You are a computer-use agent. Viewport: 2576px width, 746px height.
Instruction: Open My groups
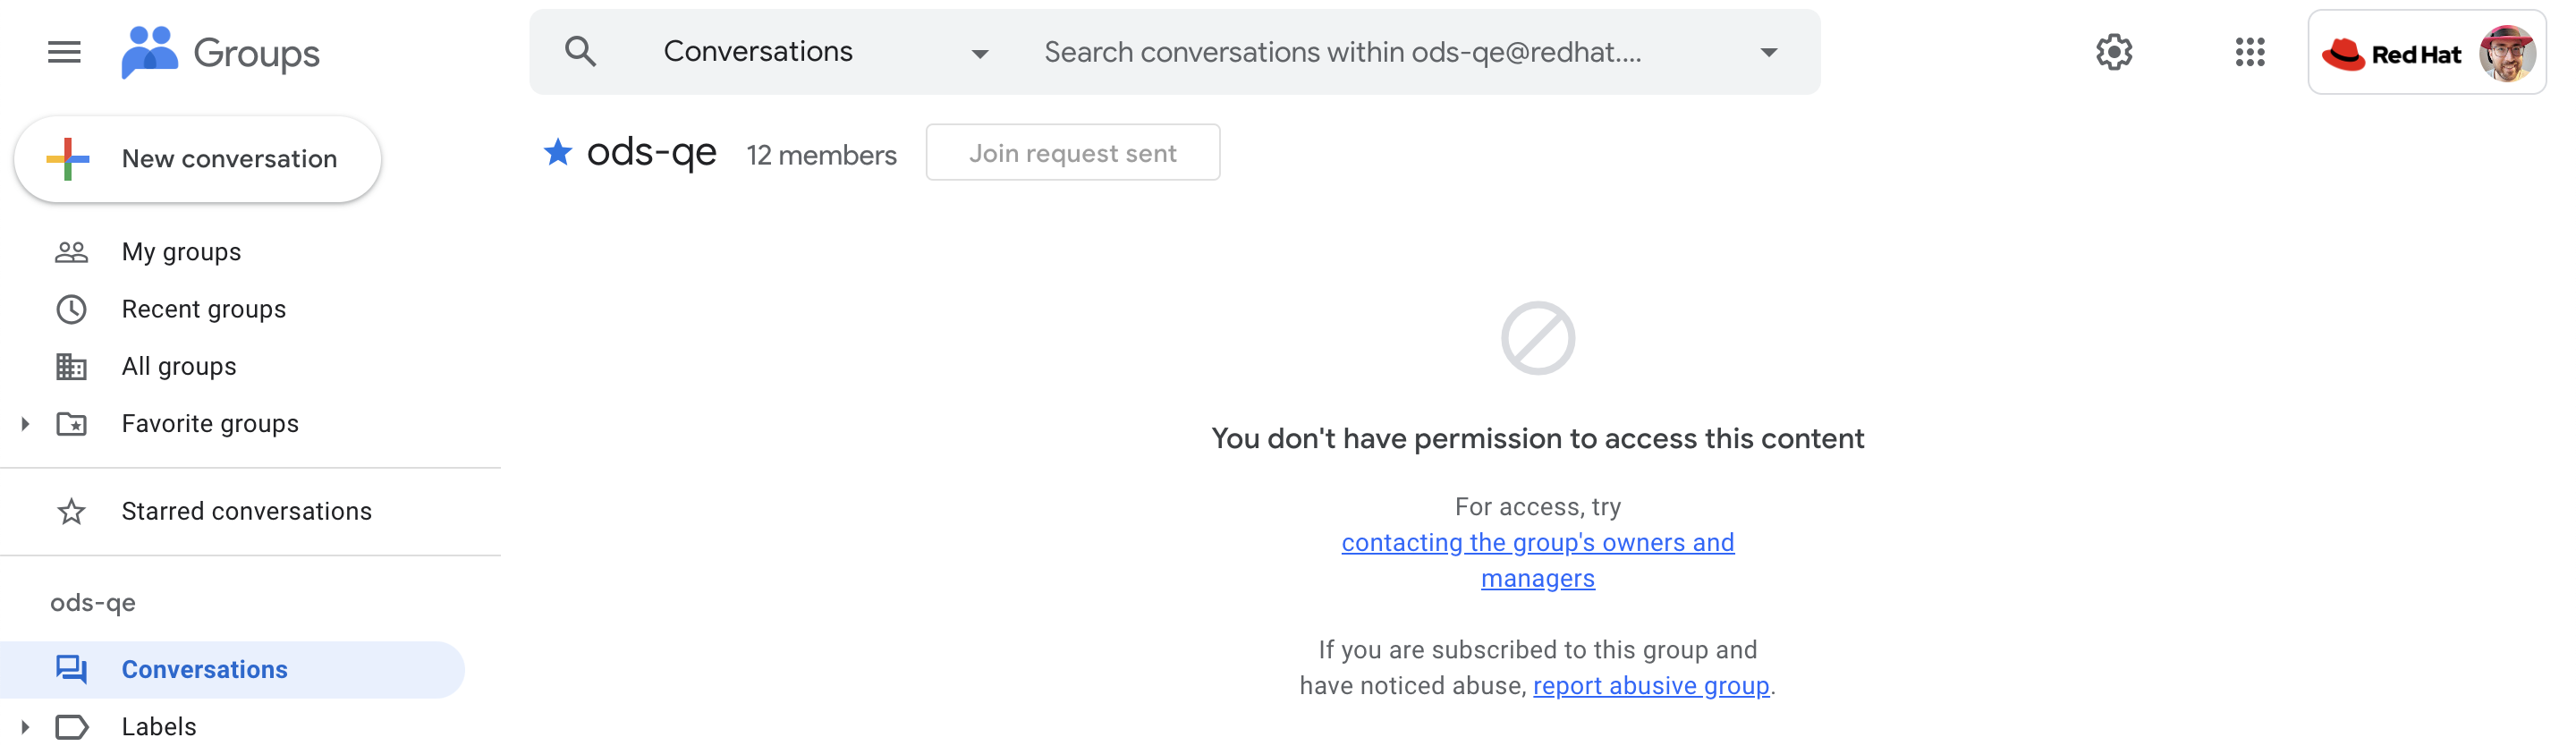pyautogui.click(x=181, y=252)
